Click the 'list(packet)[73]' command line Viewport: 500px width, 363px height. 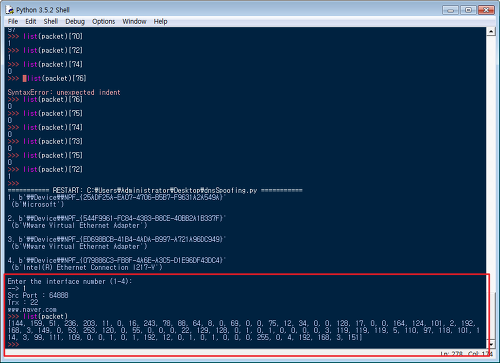[45, 141]
